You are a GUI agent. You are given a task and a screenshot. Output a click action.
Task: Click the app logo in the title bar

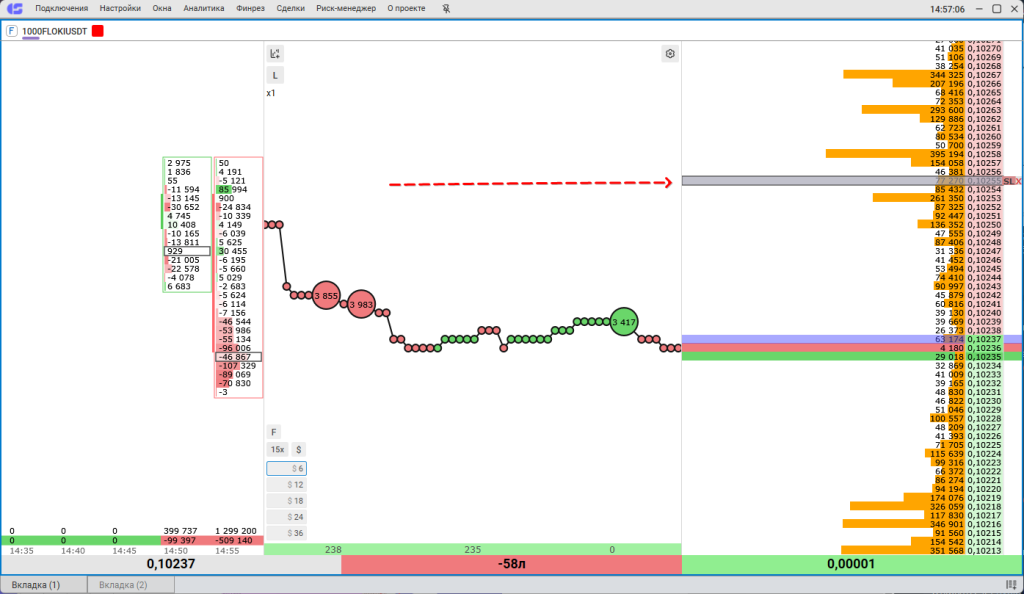point(15,8)
